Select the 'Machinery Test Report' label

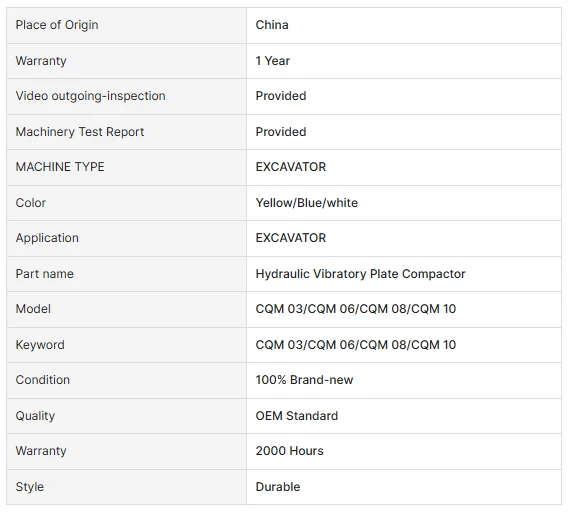80,132
